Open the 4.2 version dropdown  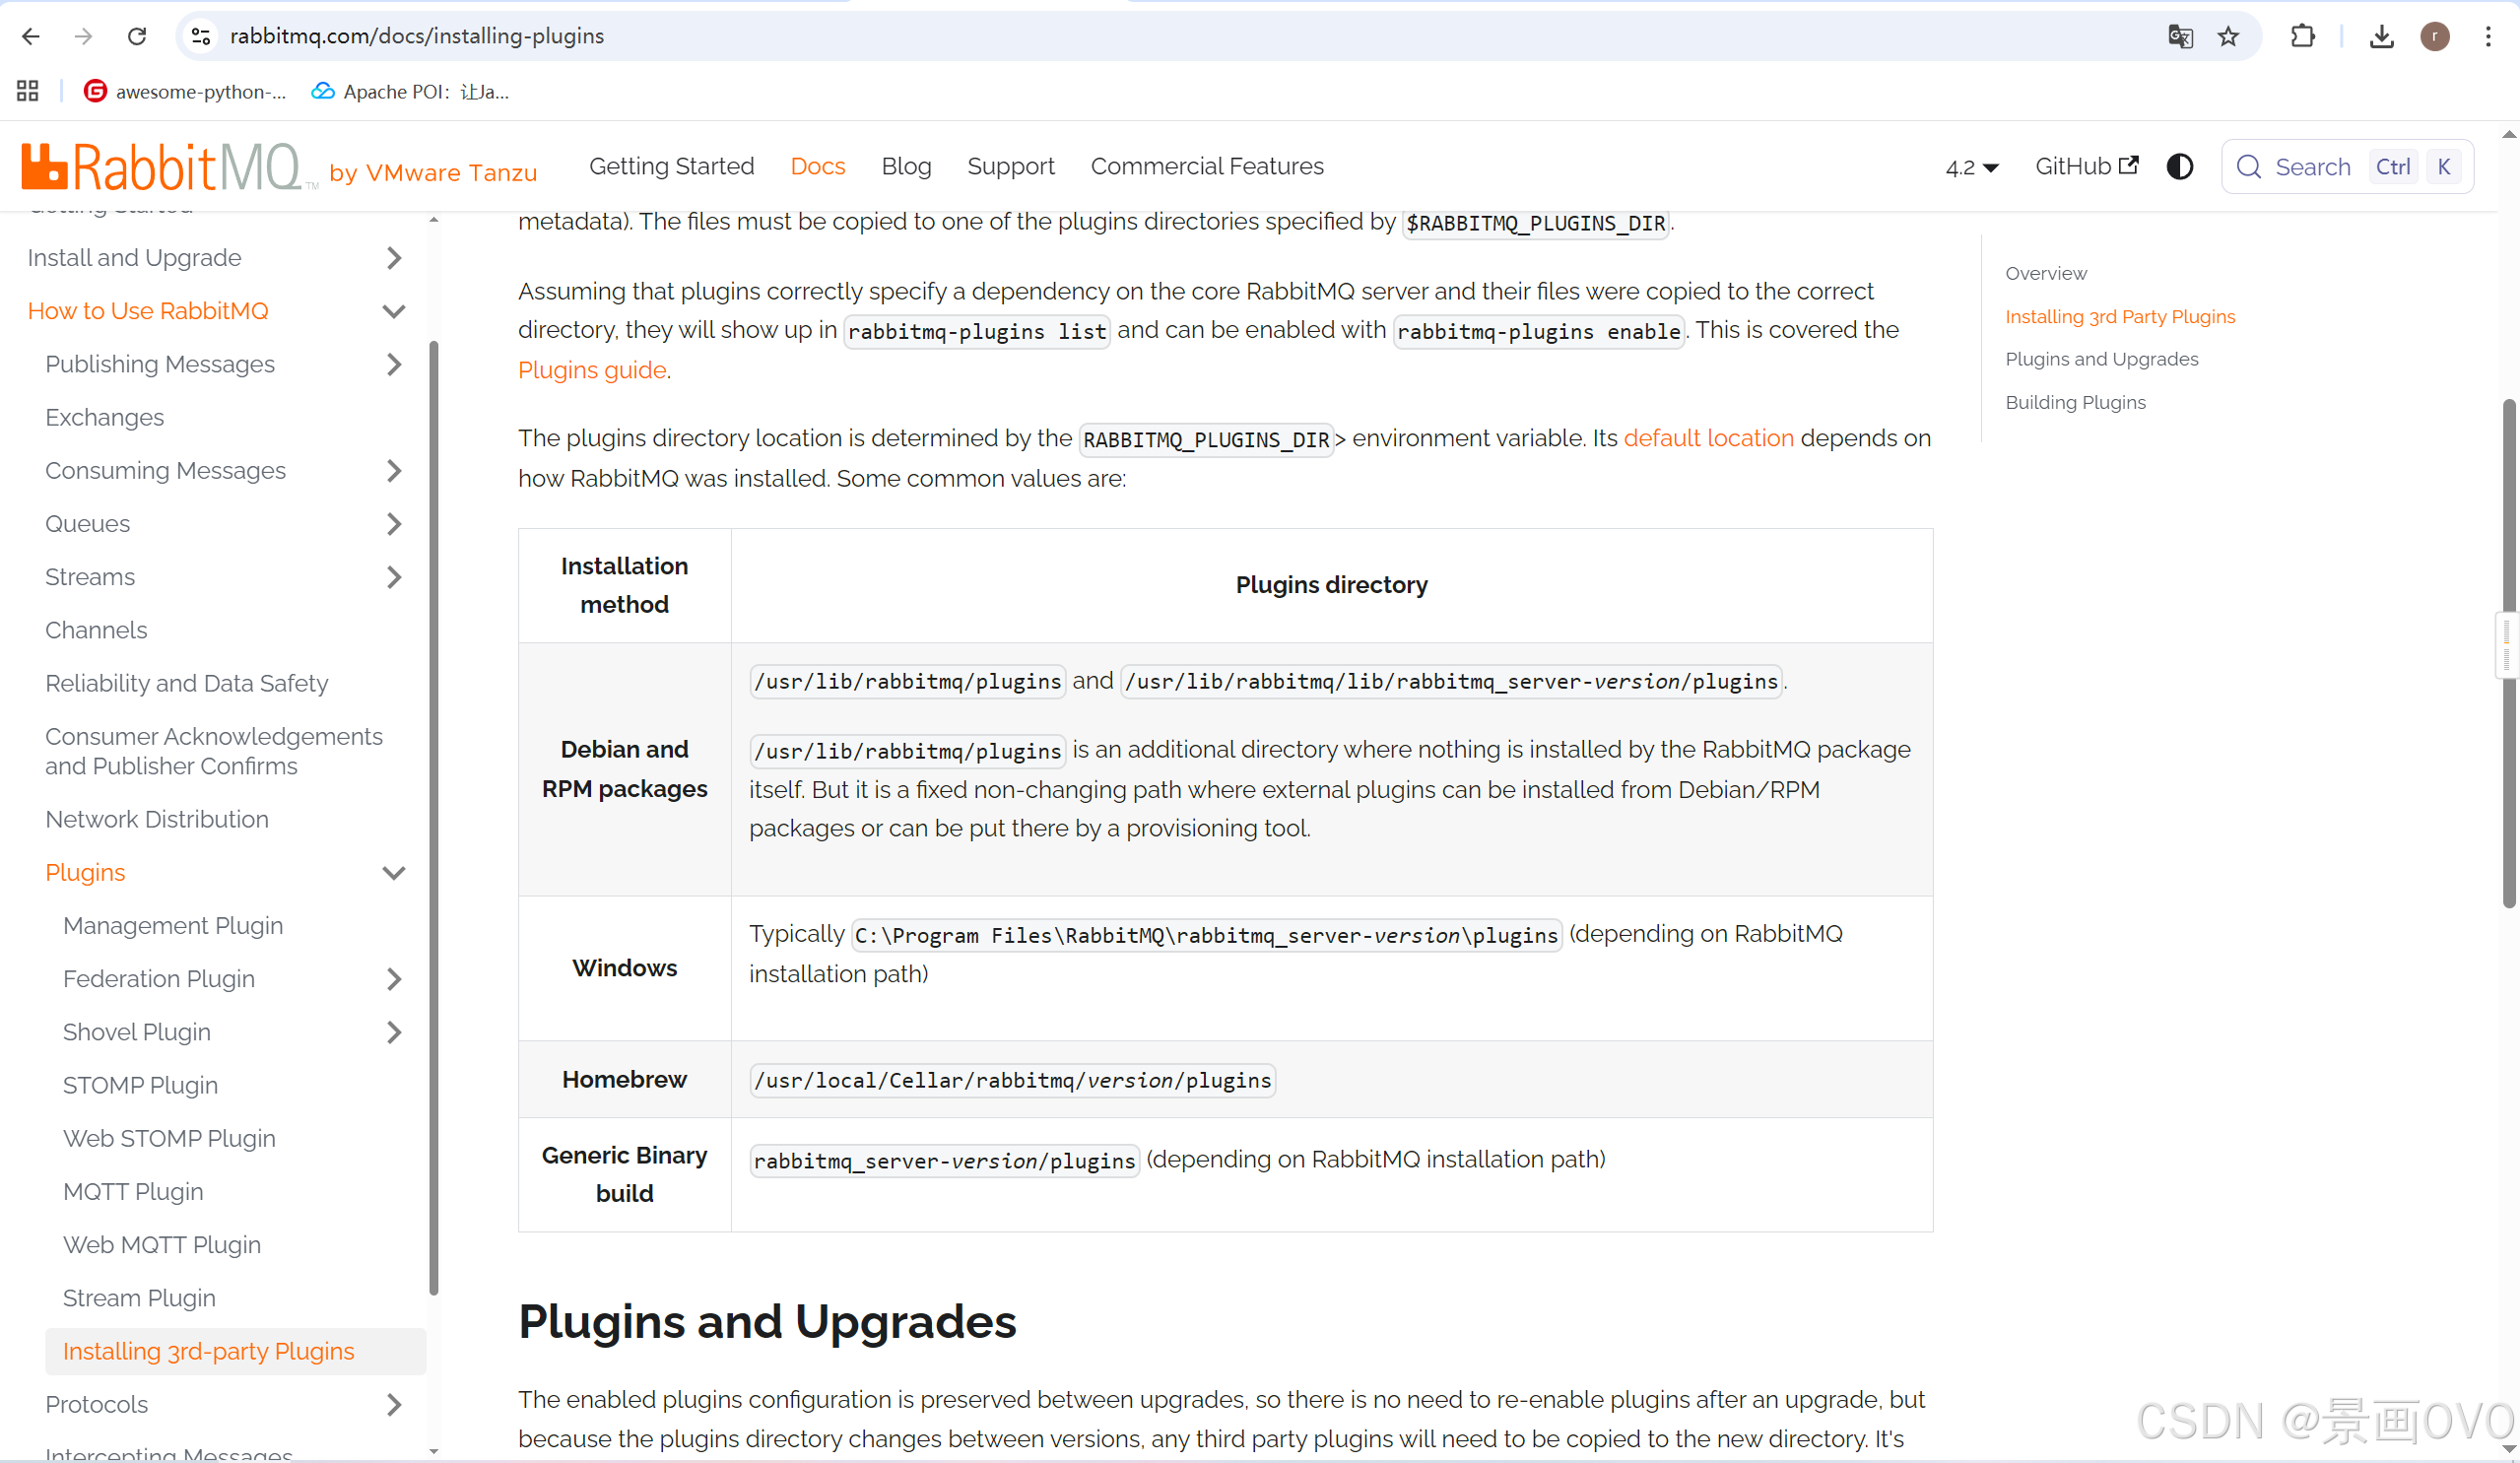click(1971, 167)
